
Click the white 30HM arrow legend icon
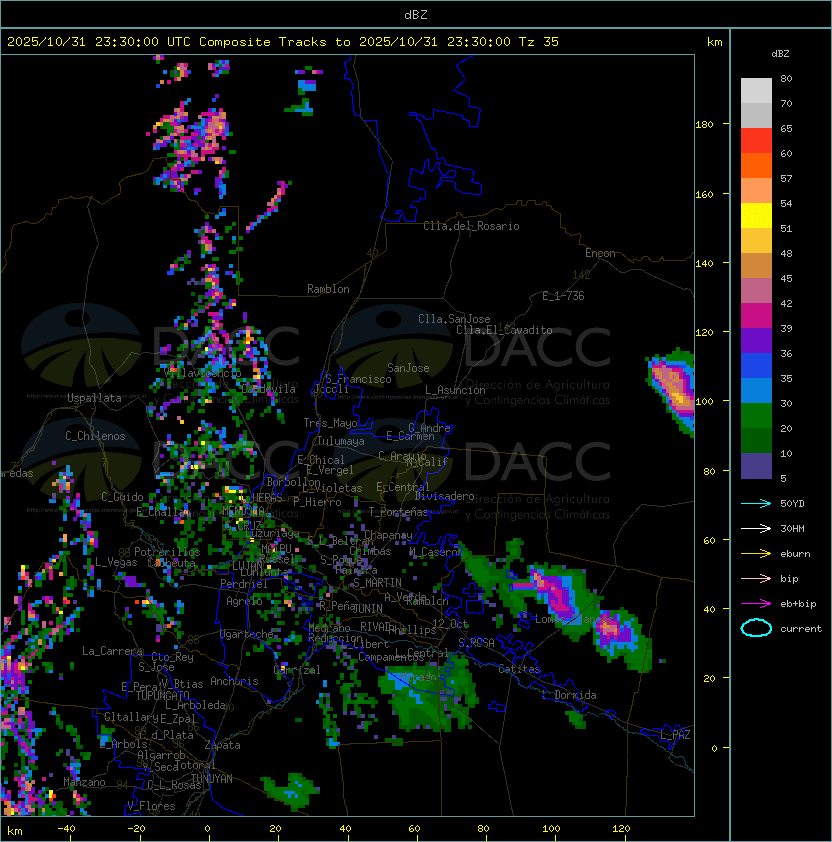tap(756, 528)
